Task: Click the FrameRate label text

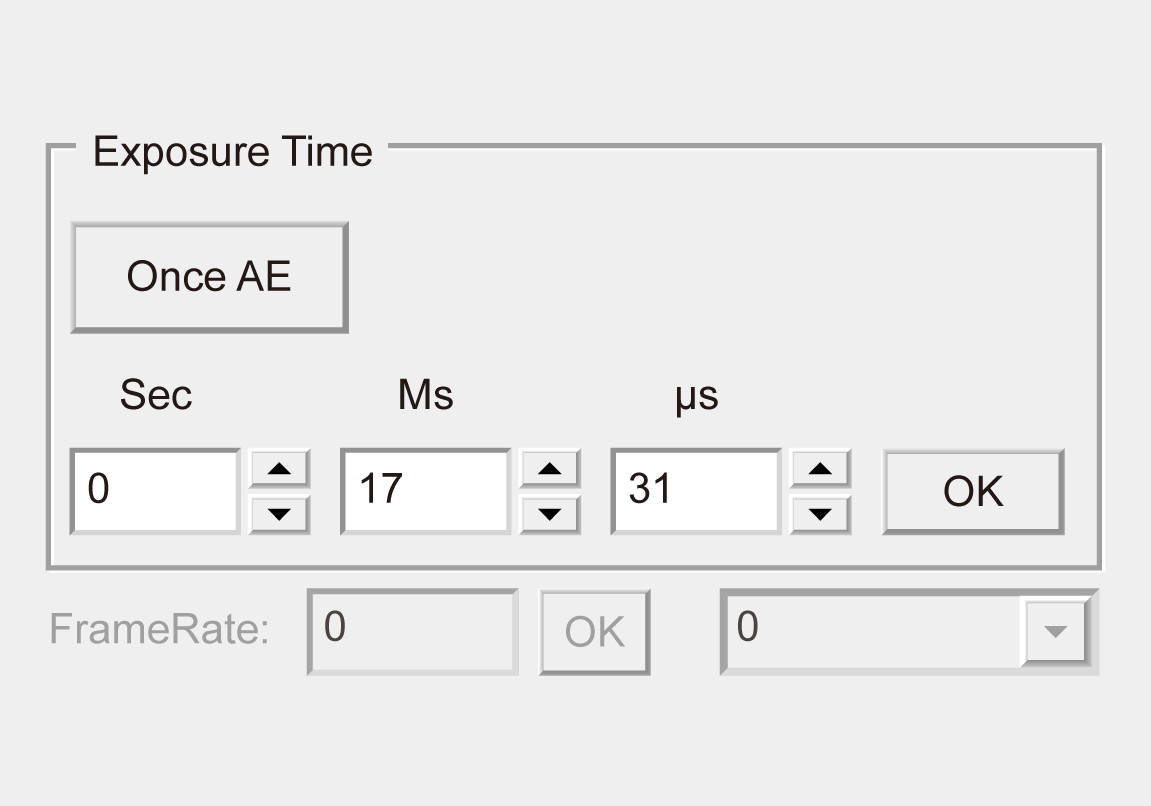Action: coord(160,630)
